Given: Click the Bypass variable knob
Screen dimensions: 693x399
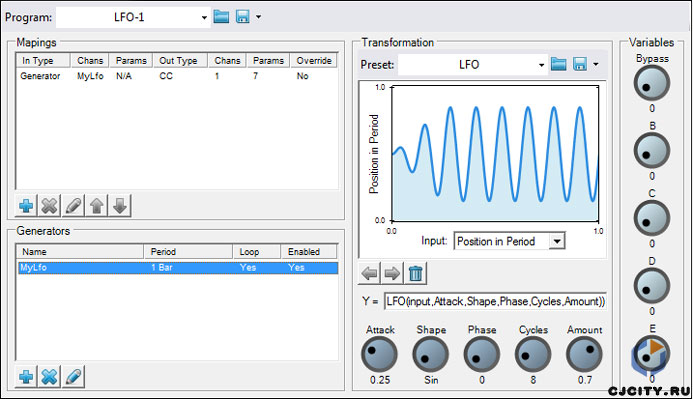Looking at the screenshot, I should (x=652, y=83).
